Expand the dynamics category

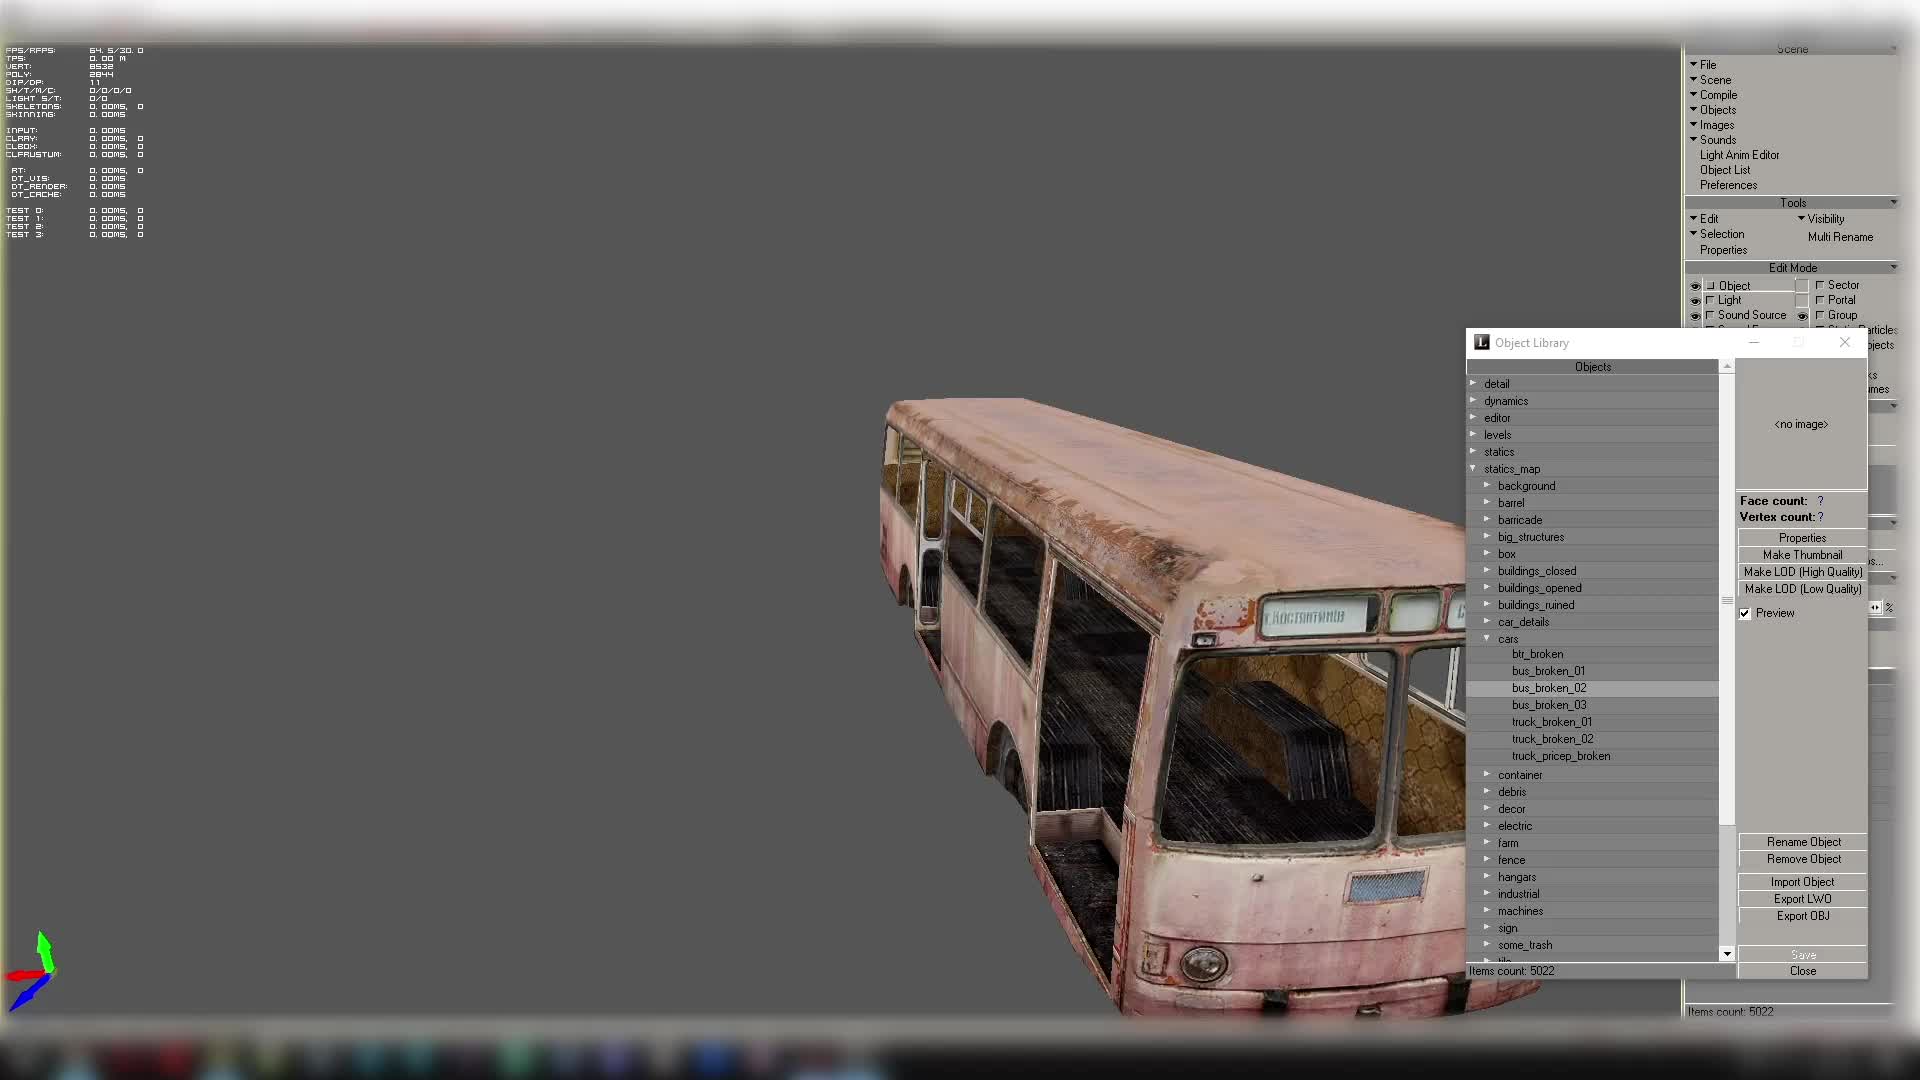(1474, 400)
